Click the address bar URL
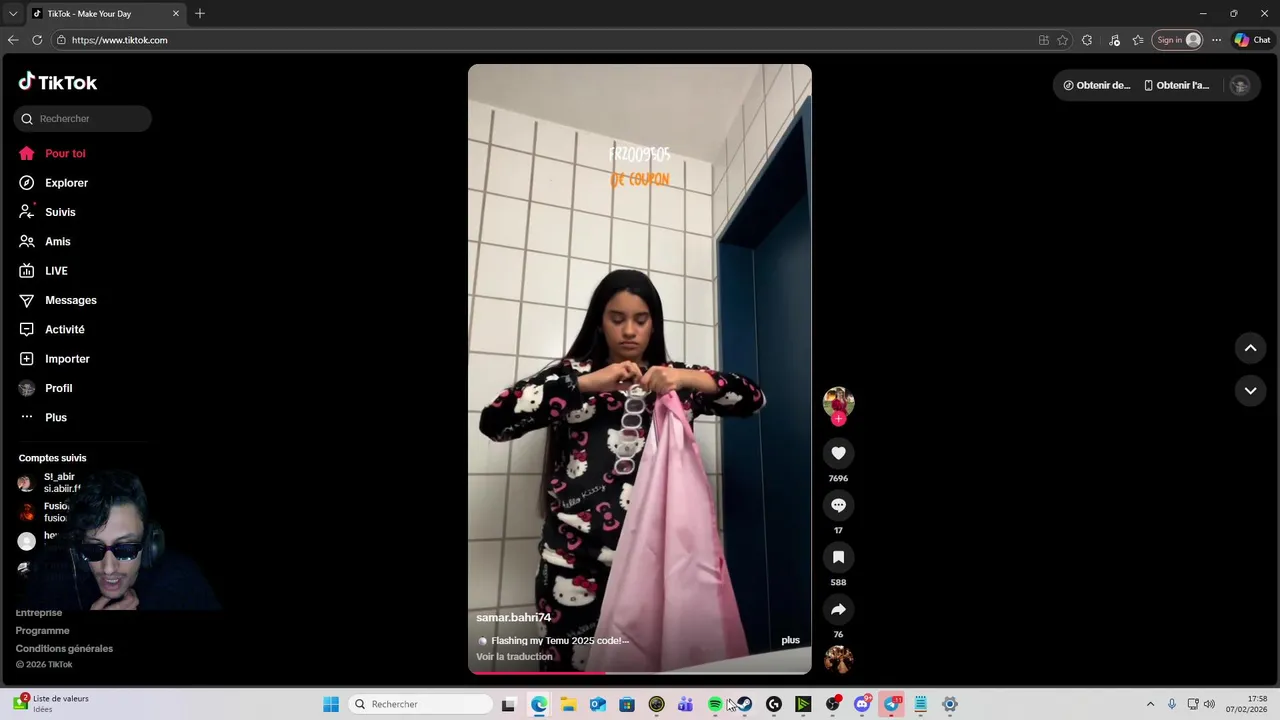The image size is (1280, 720). point(119,40)
